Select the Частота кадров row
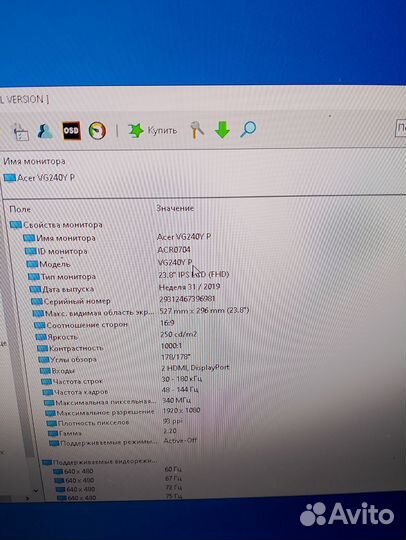This screenshot has height=540, width=406. (75, 392)
